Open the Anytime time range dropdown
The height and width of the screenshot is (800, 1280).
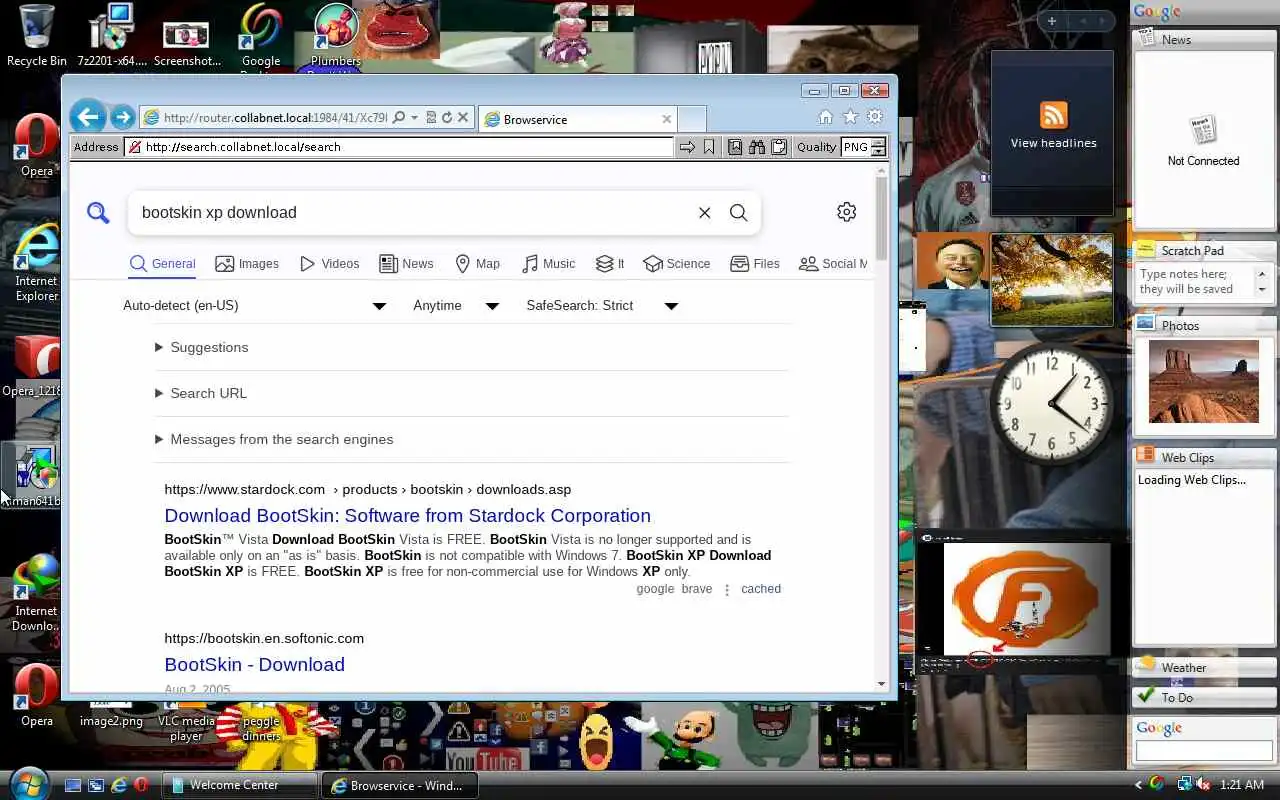[456, 305]
